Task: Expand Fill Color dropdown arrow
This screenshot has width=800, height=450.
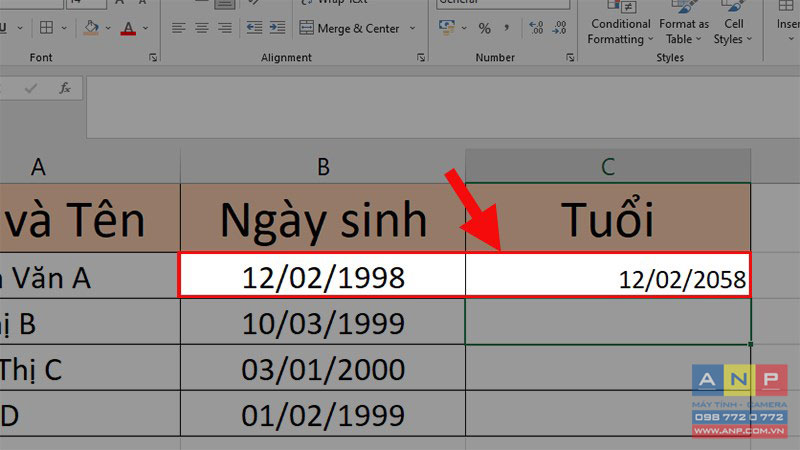Action: 108,28
